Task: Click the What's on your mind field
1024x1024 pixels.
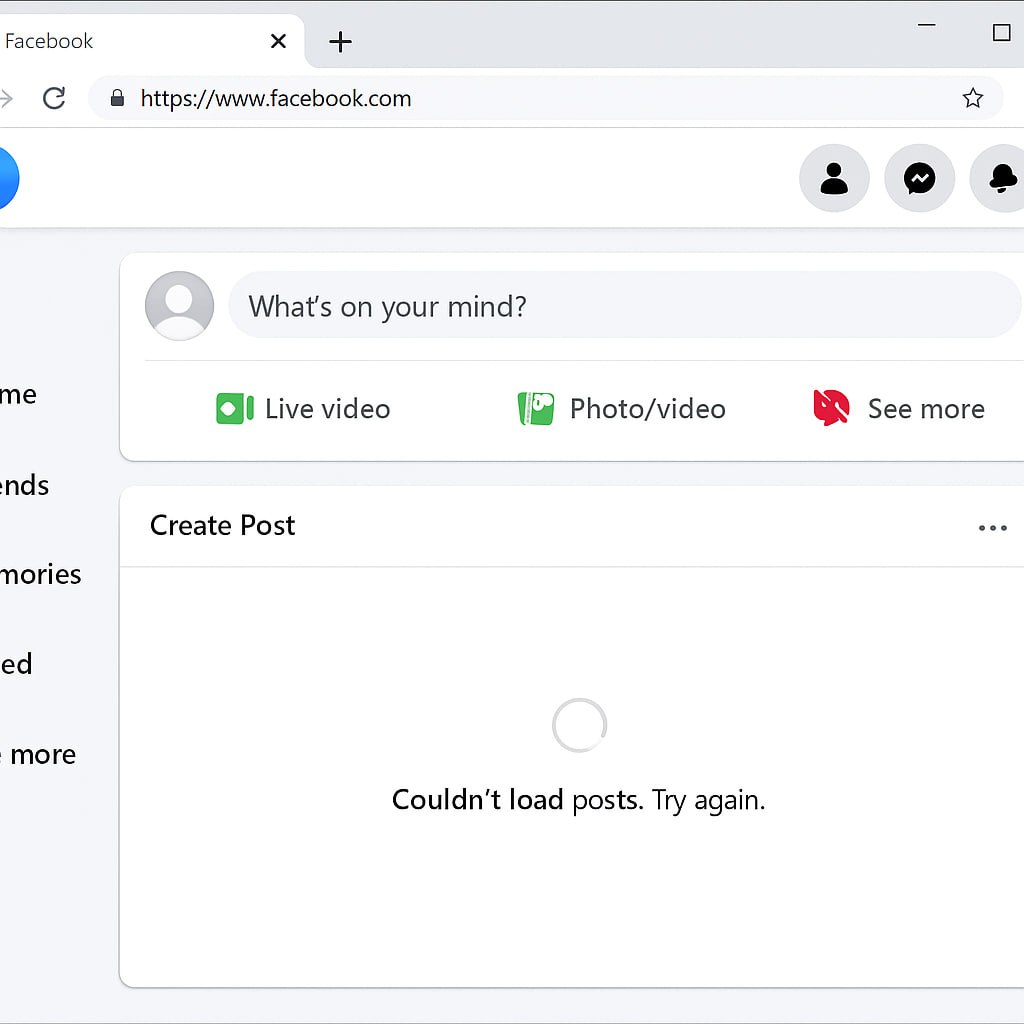Action: click(624, 305)
